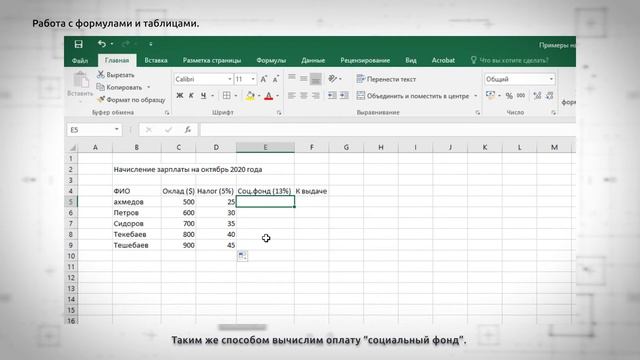The height and width of the screenshot is (360, 640).
Task: Open the Файл tab
Action: [x=80, y=60]
